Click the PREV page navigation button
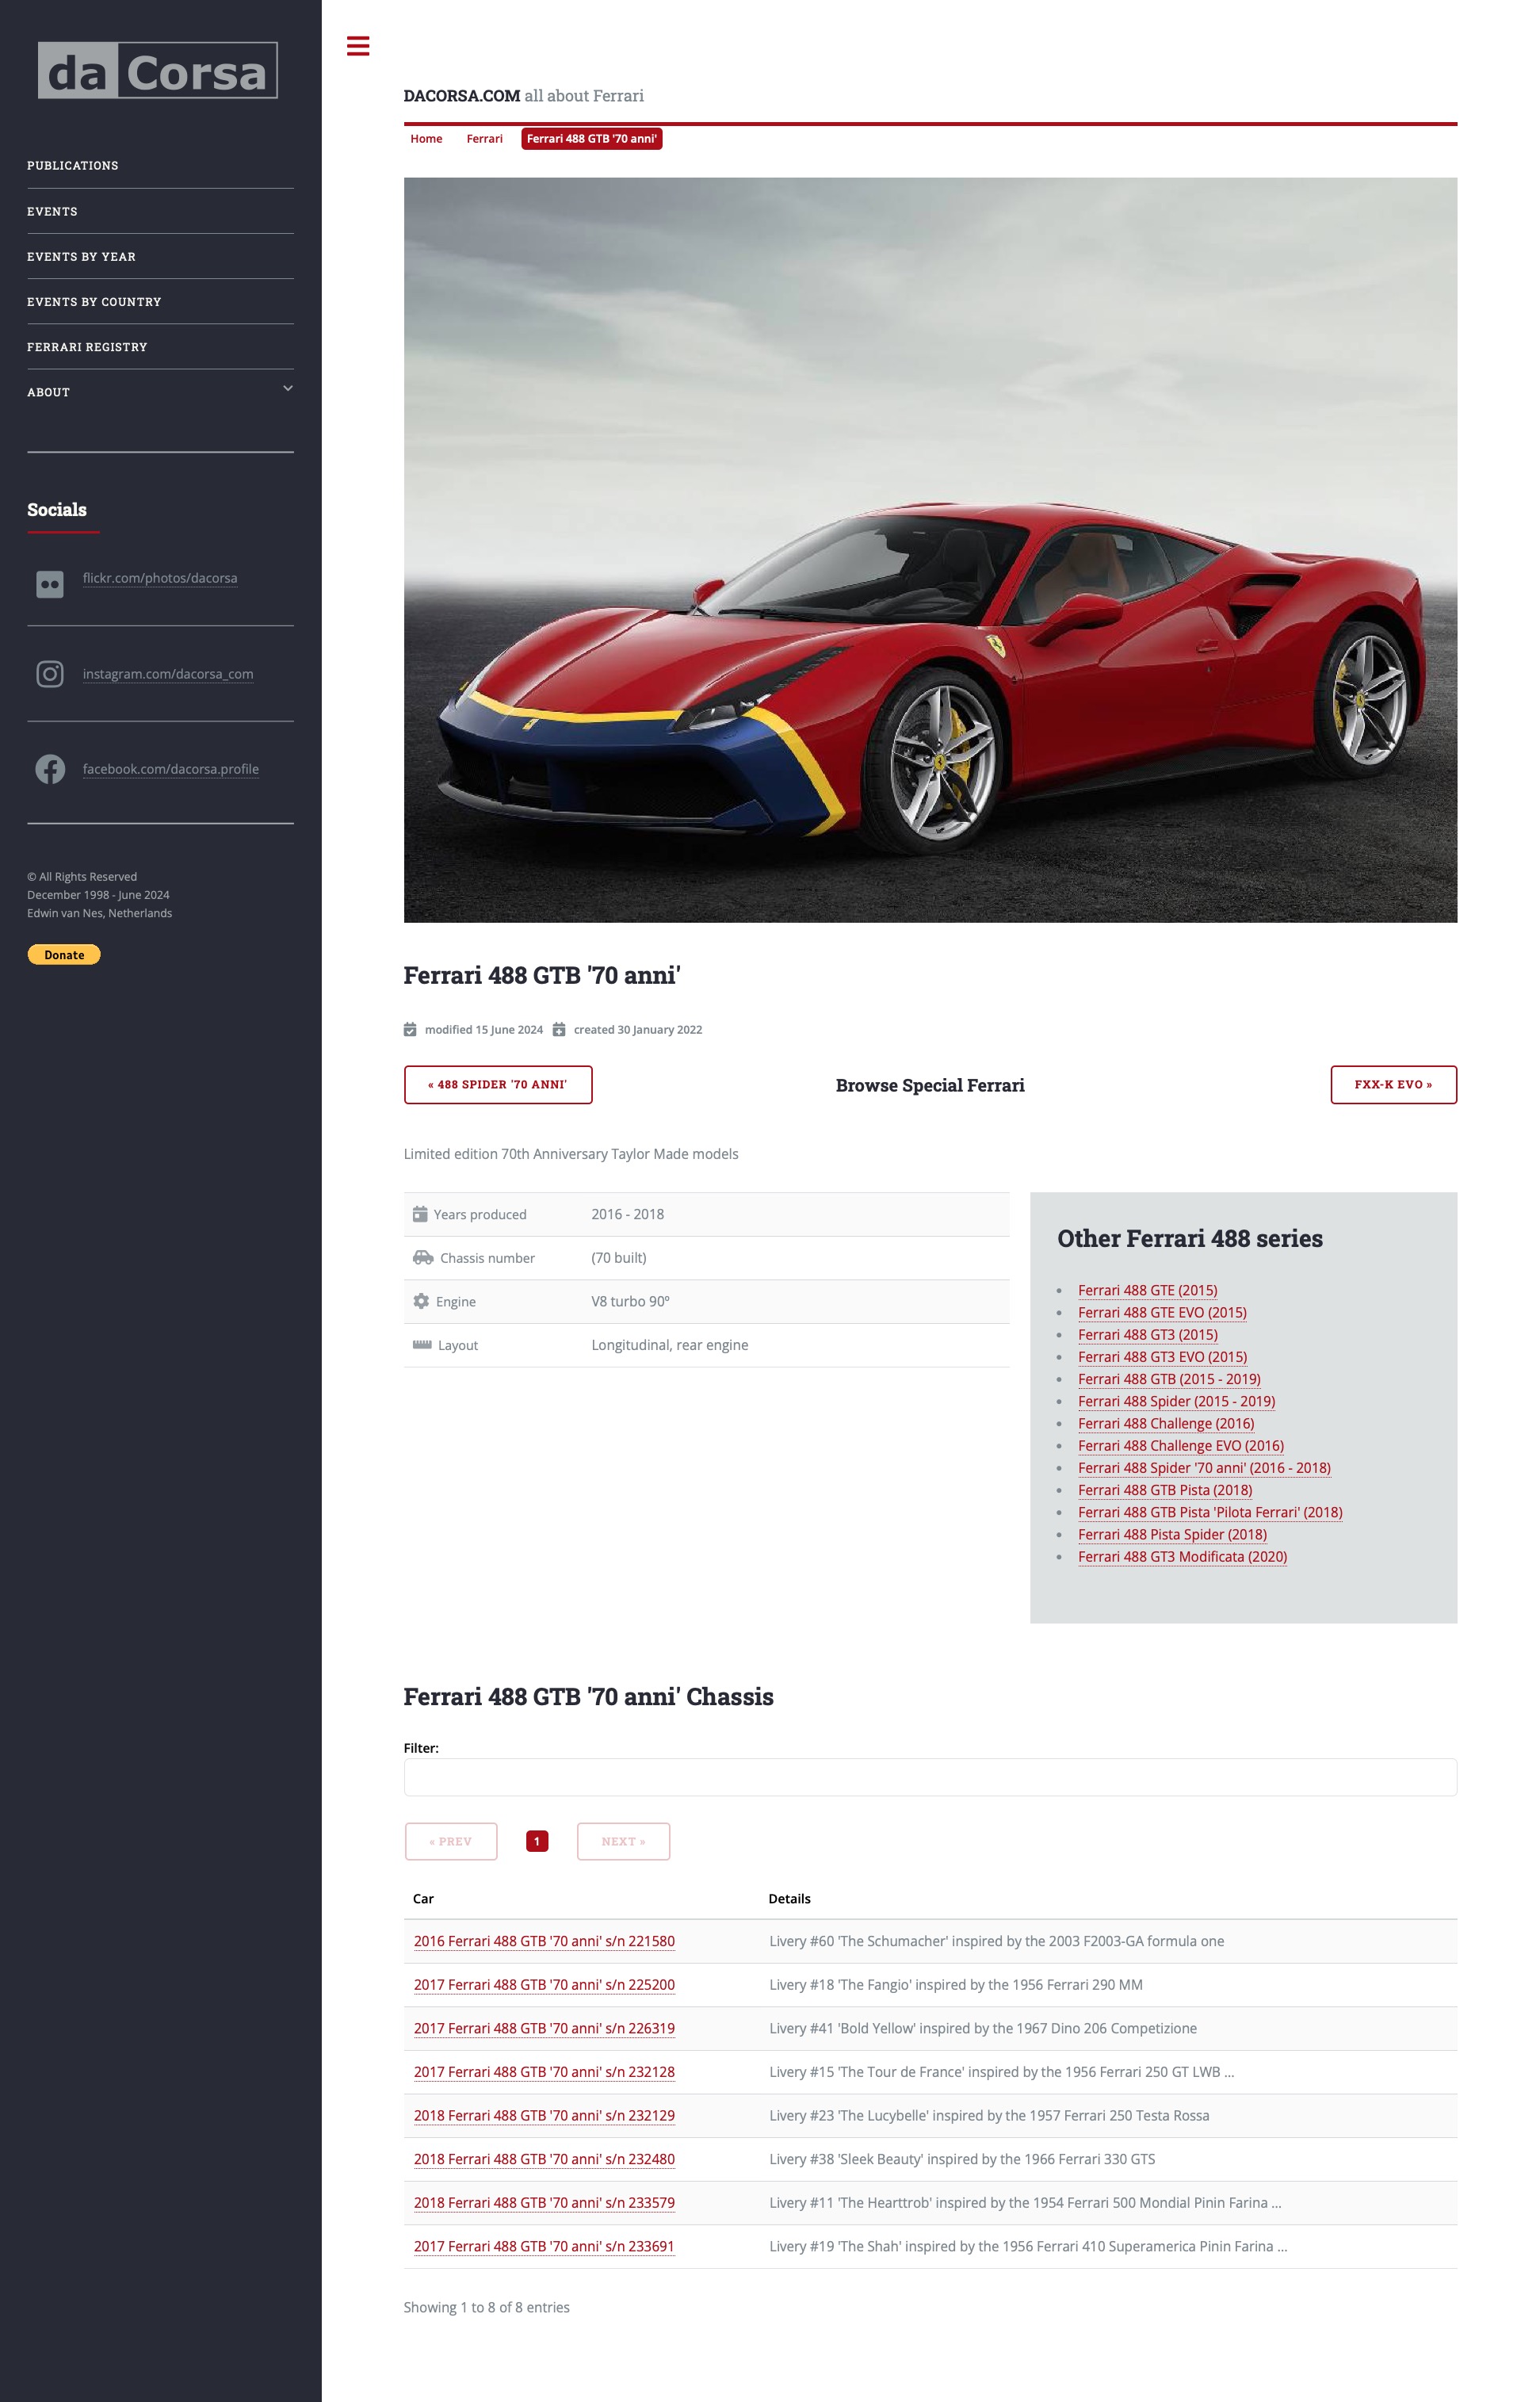The width and height of the screenshot is (1540, 2402). pyautogui.click(x=452, y=1840)
